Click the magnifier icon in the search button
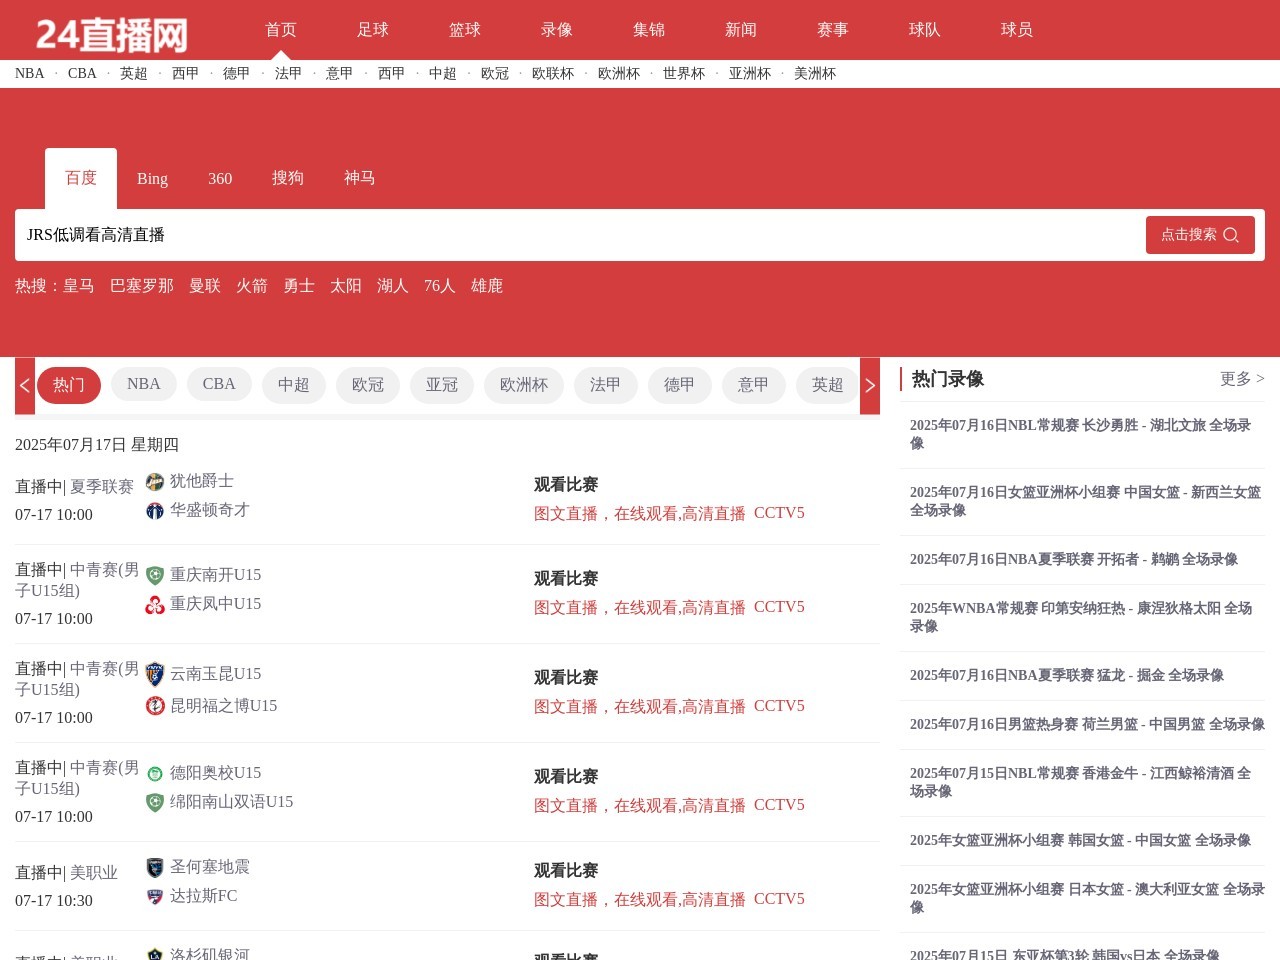 (1231, 234)
